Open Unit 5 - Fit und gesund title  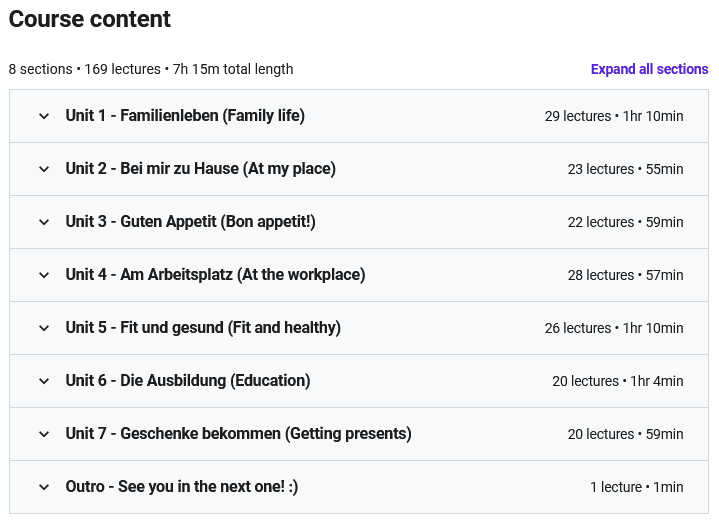[203, 328]
